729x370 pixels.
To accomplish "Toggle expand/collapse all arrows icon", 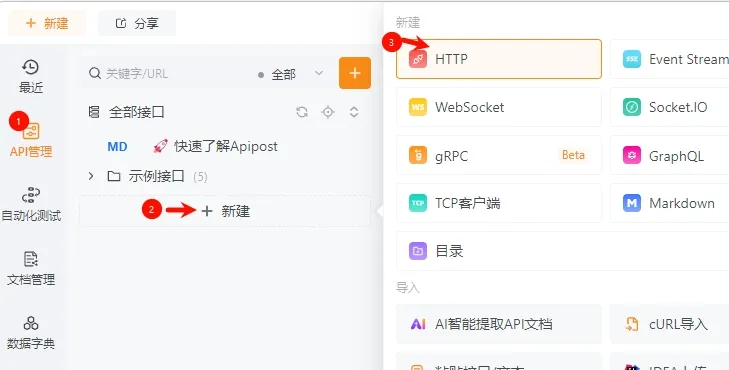I will pos(354,112).
